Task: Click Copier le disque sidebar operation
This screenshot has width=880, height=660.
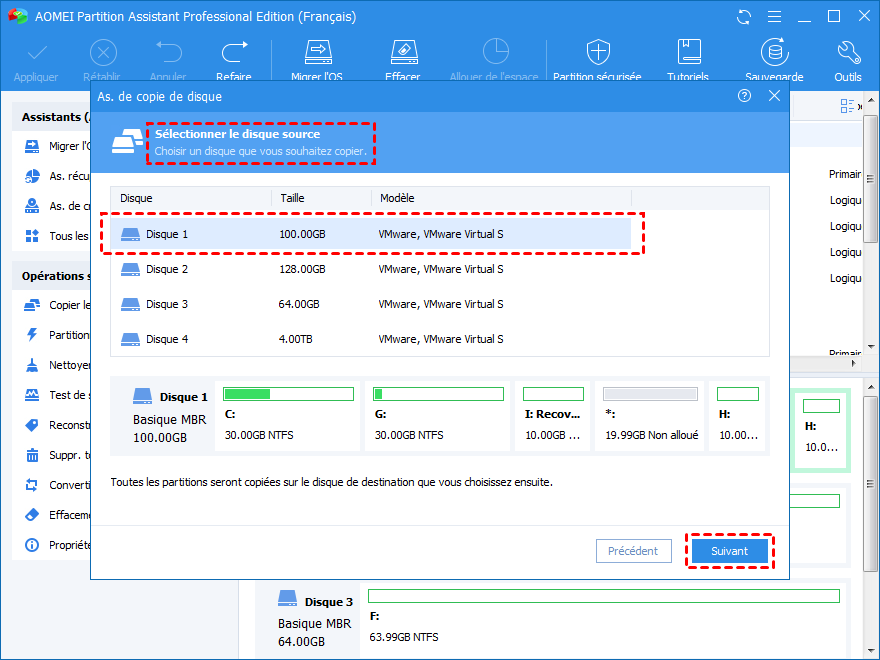Action: [x=57, y=305]
